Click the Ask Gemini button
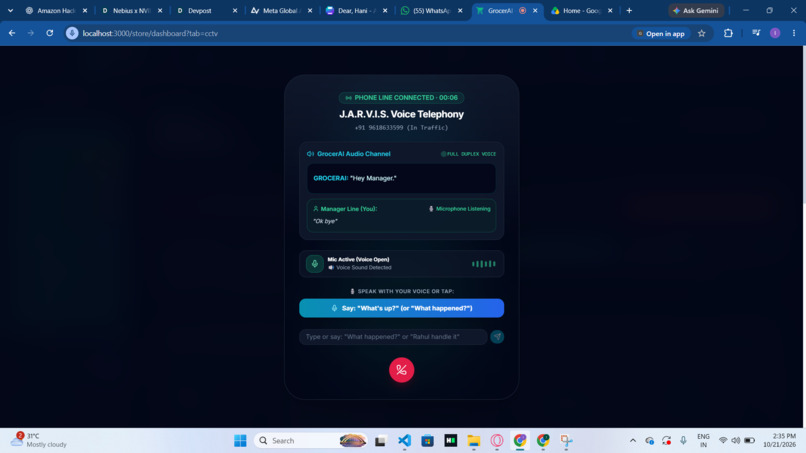Image resolution: width=806 pixels, height=453 pixels. coord(696,10)
